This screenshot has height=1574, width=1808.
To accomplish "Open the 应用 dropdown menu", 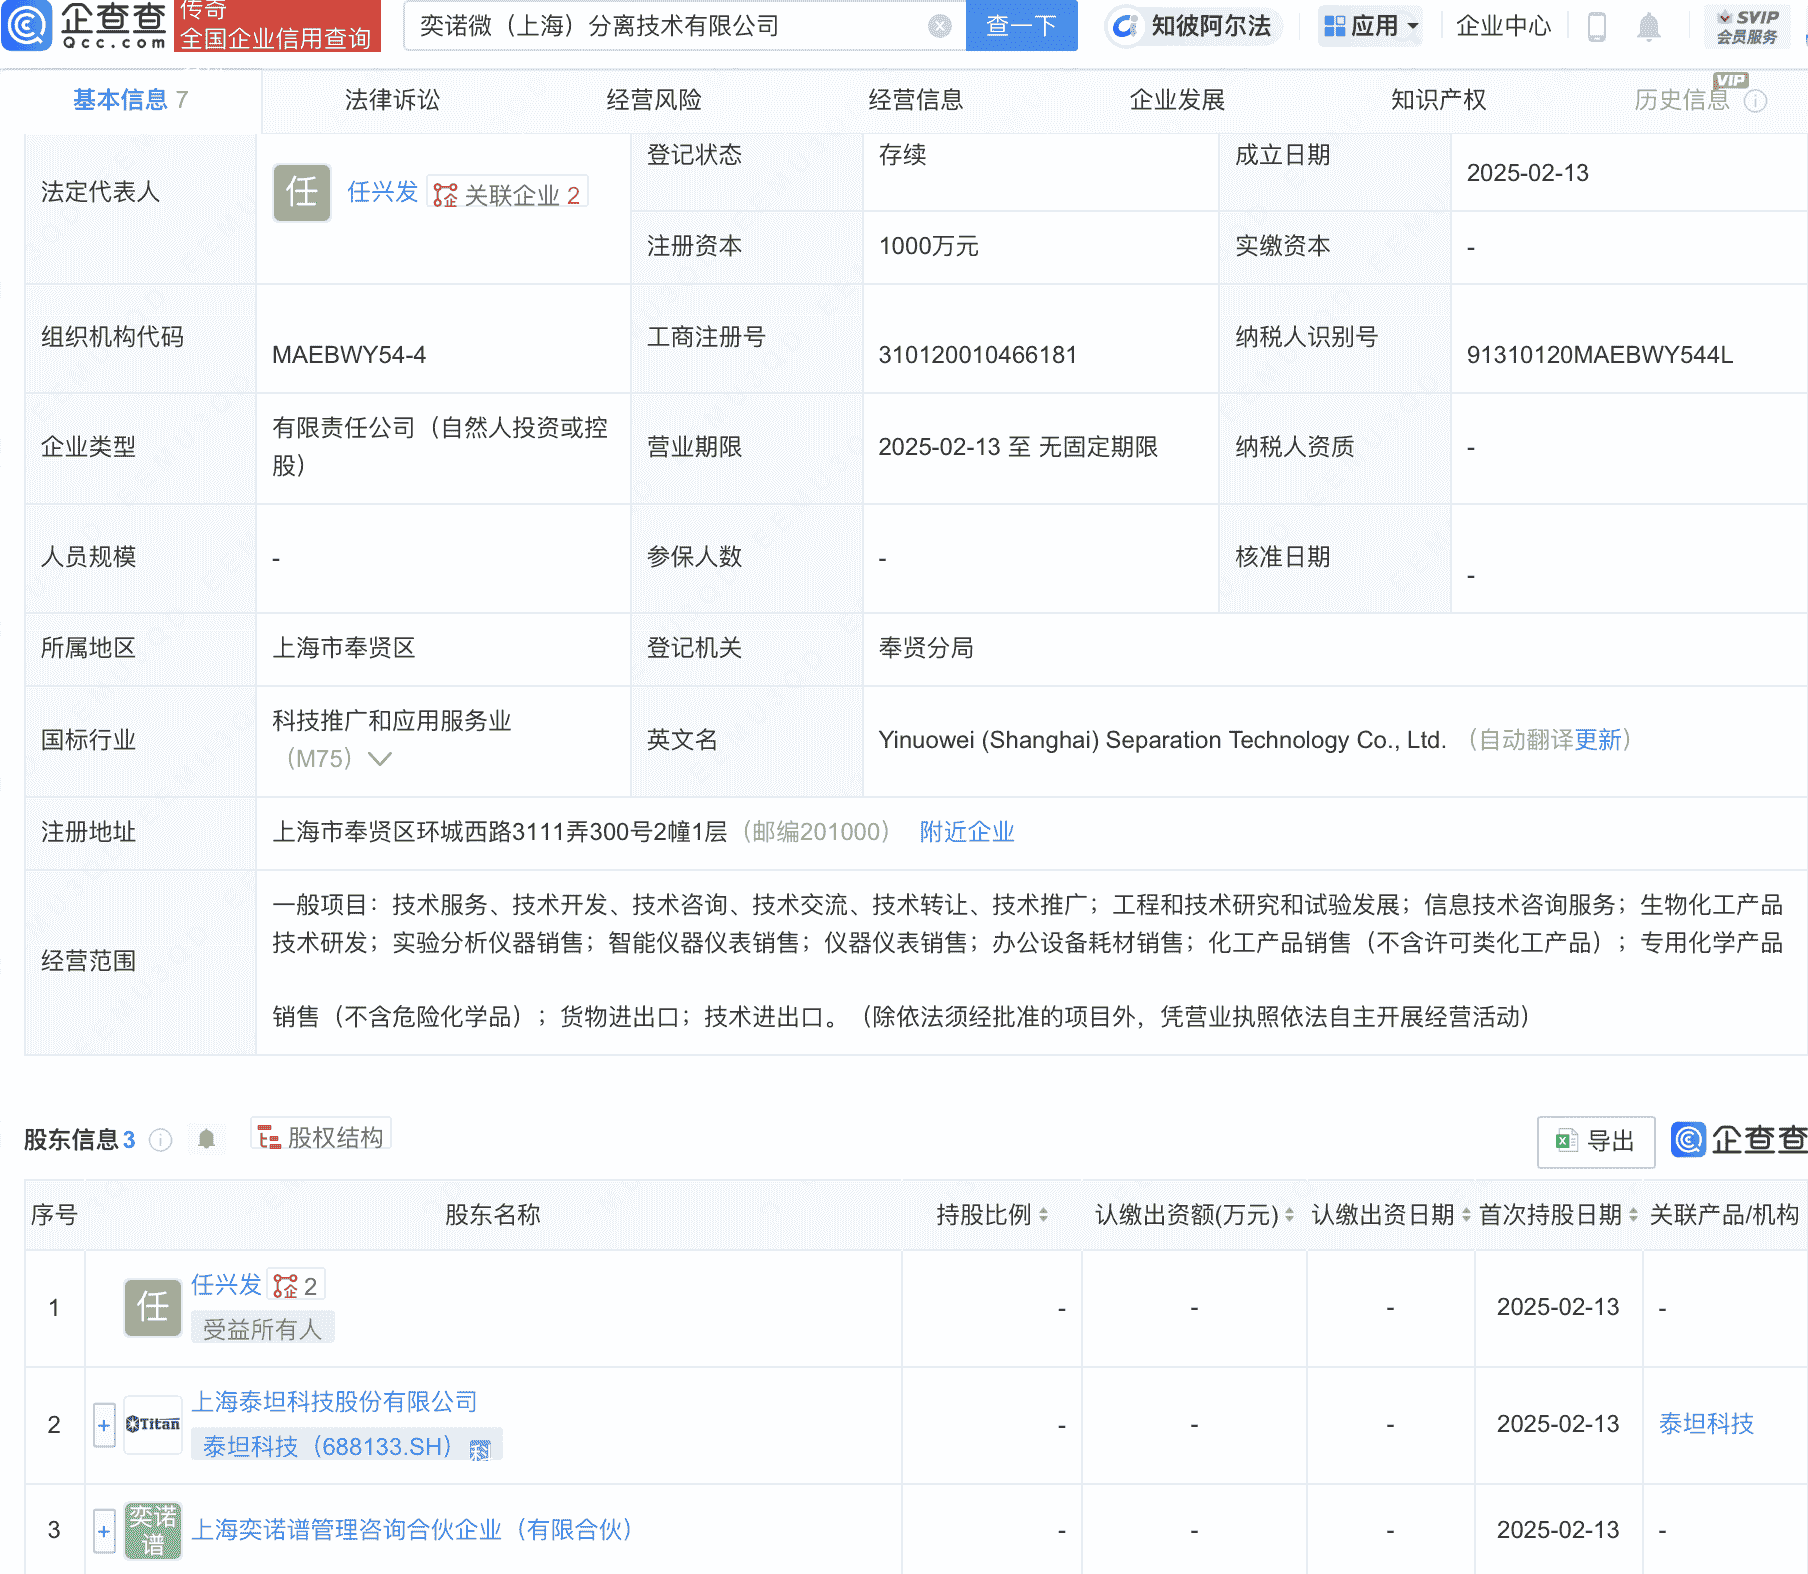I will (1369, 27).
